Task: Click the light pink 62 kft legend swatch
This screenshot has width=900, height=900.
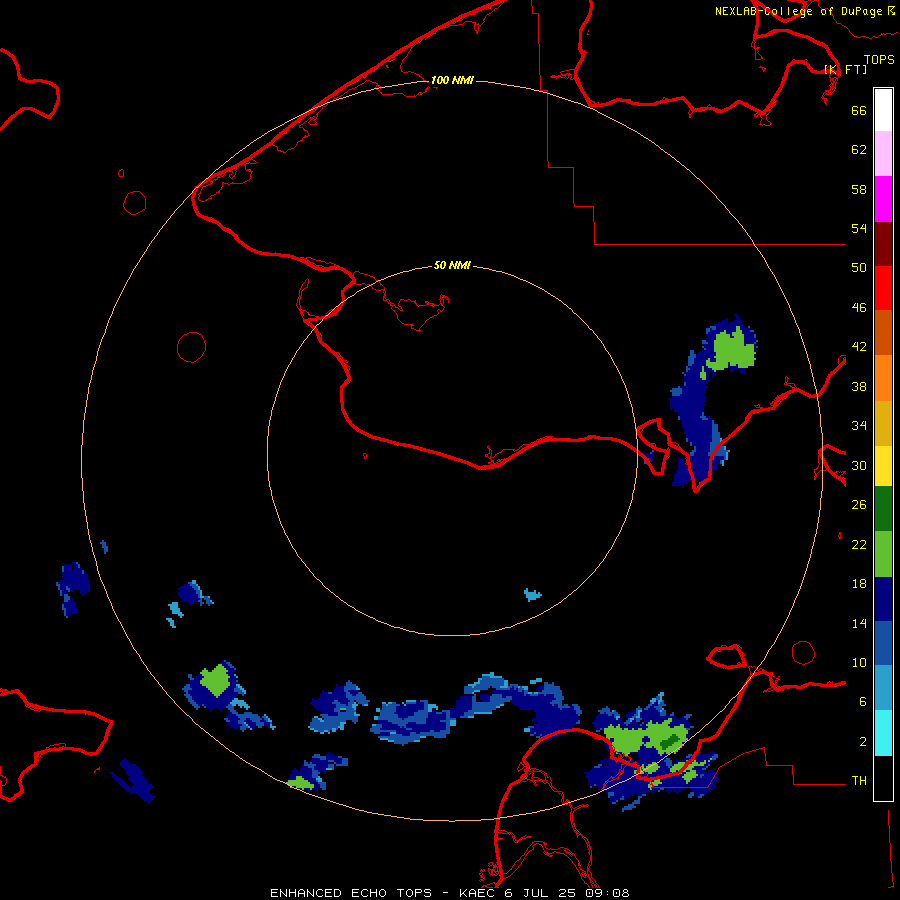Action: (x=883, y=154)
